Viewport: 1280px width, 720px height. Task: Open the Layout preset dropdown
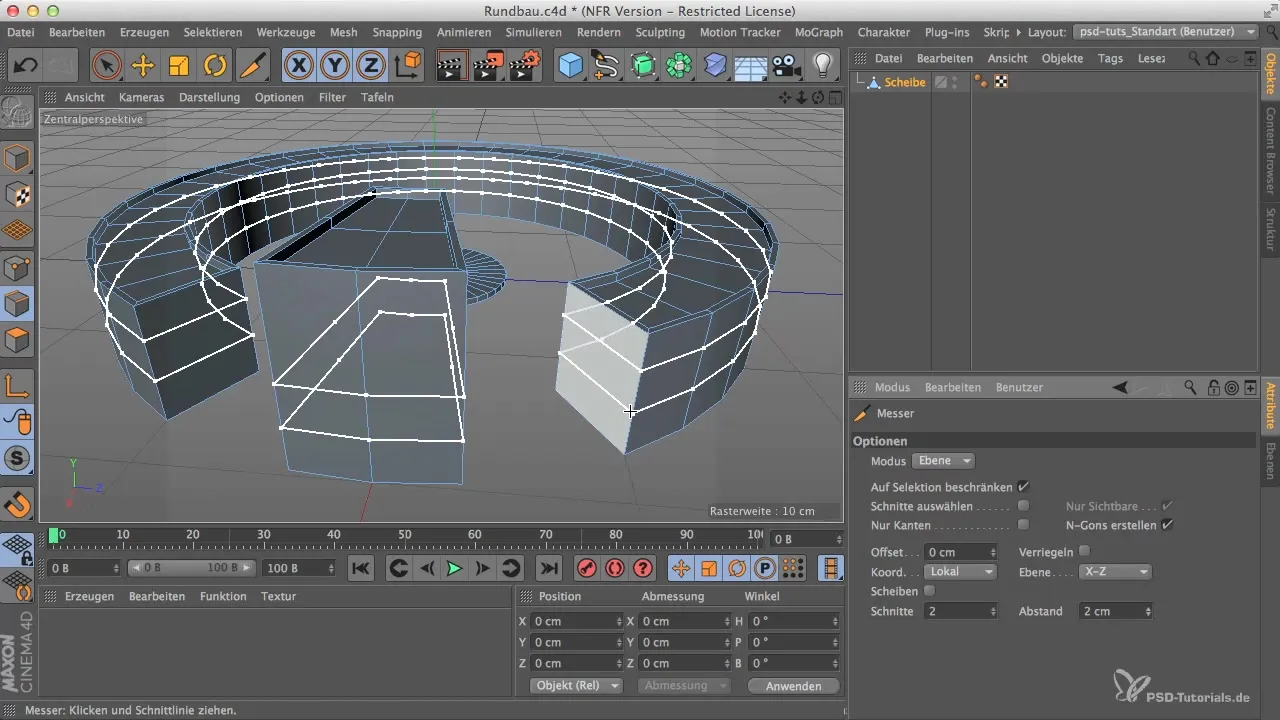[1165, 32]
